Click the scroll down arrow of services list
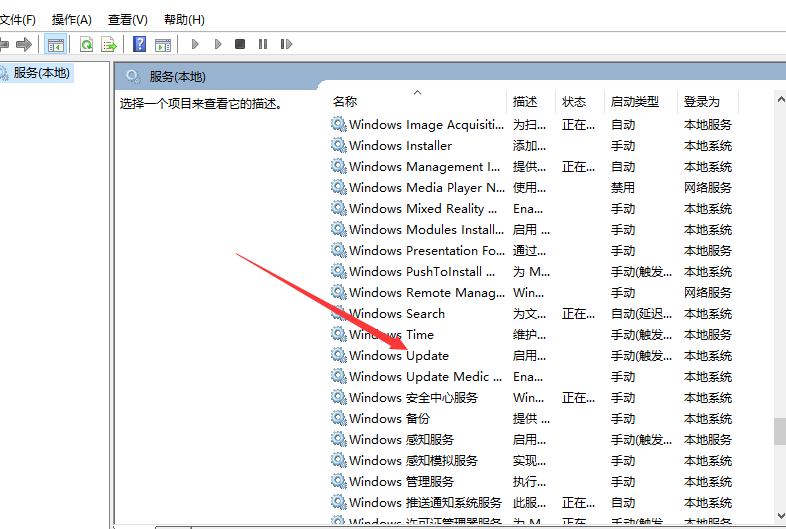Image resolution: width=786 pixels, height=529 pixels. pyautogui.click(x=780, y=515)
